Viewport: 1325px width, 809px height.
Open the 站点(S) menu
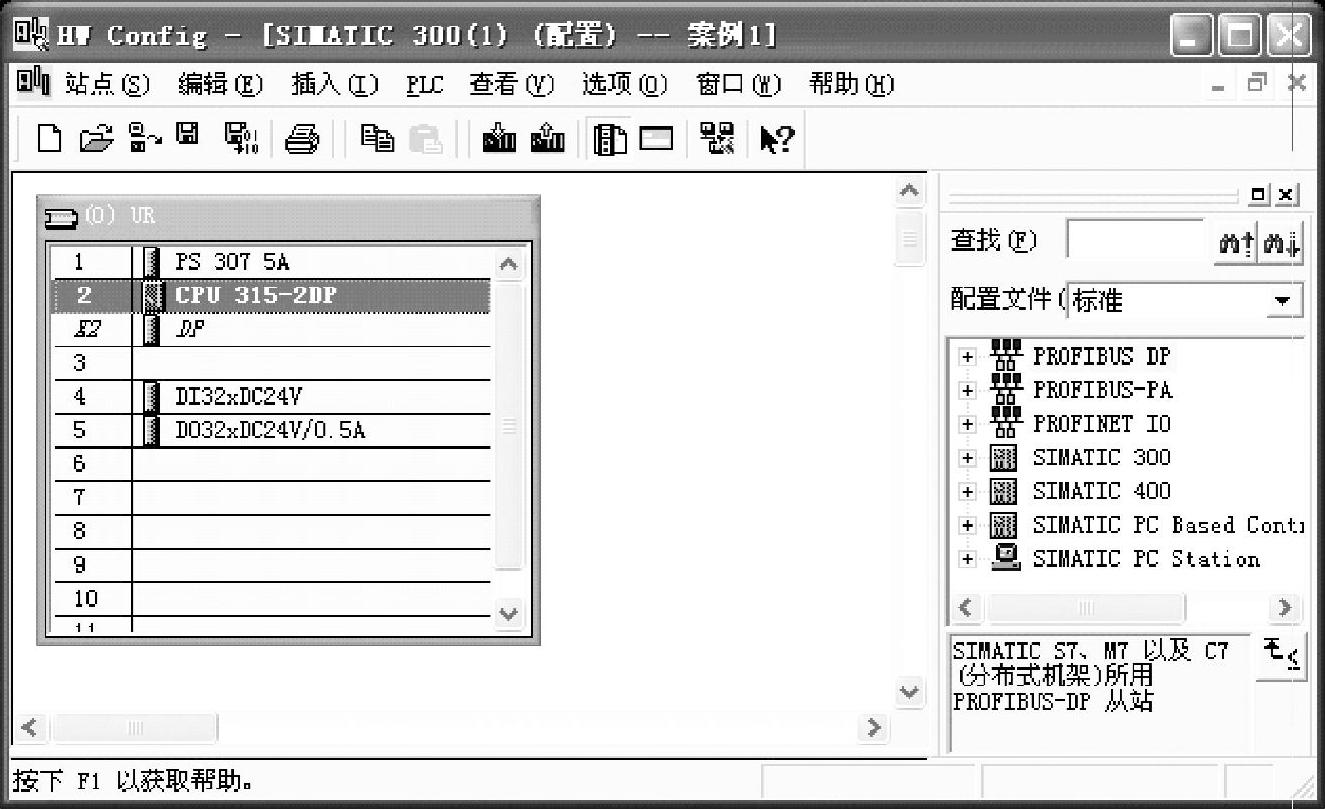point(107,85)
